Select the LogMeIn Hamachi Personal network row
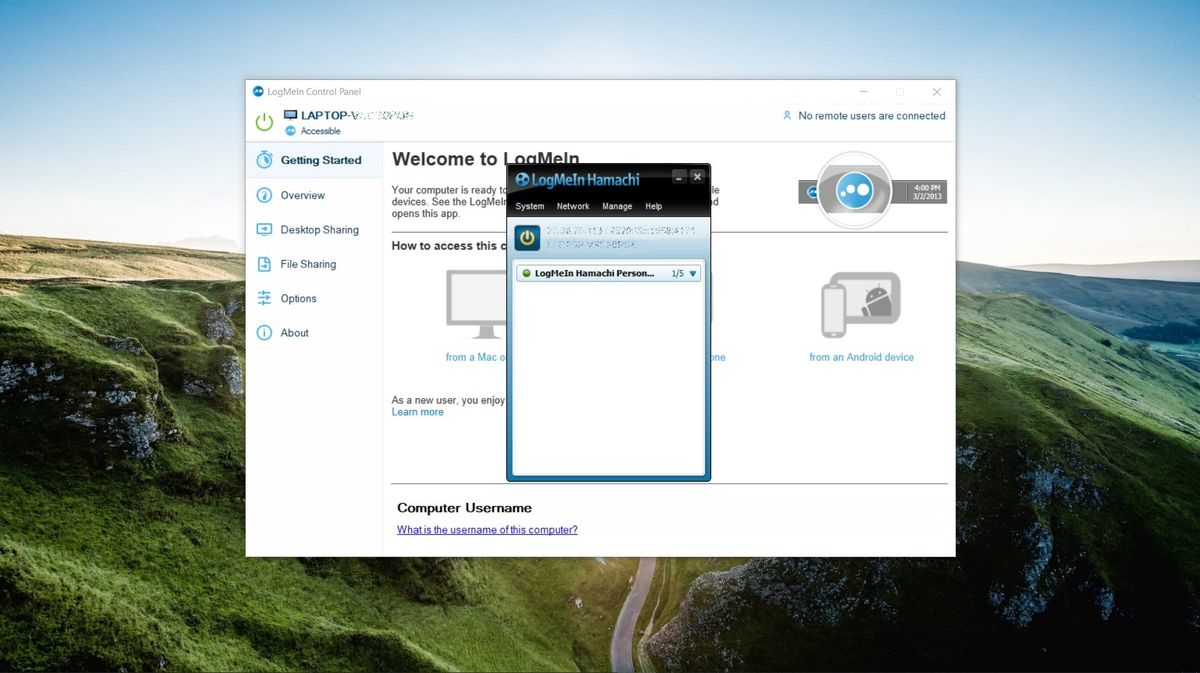1200x673 pixels. pos(609,273)
